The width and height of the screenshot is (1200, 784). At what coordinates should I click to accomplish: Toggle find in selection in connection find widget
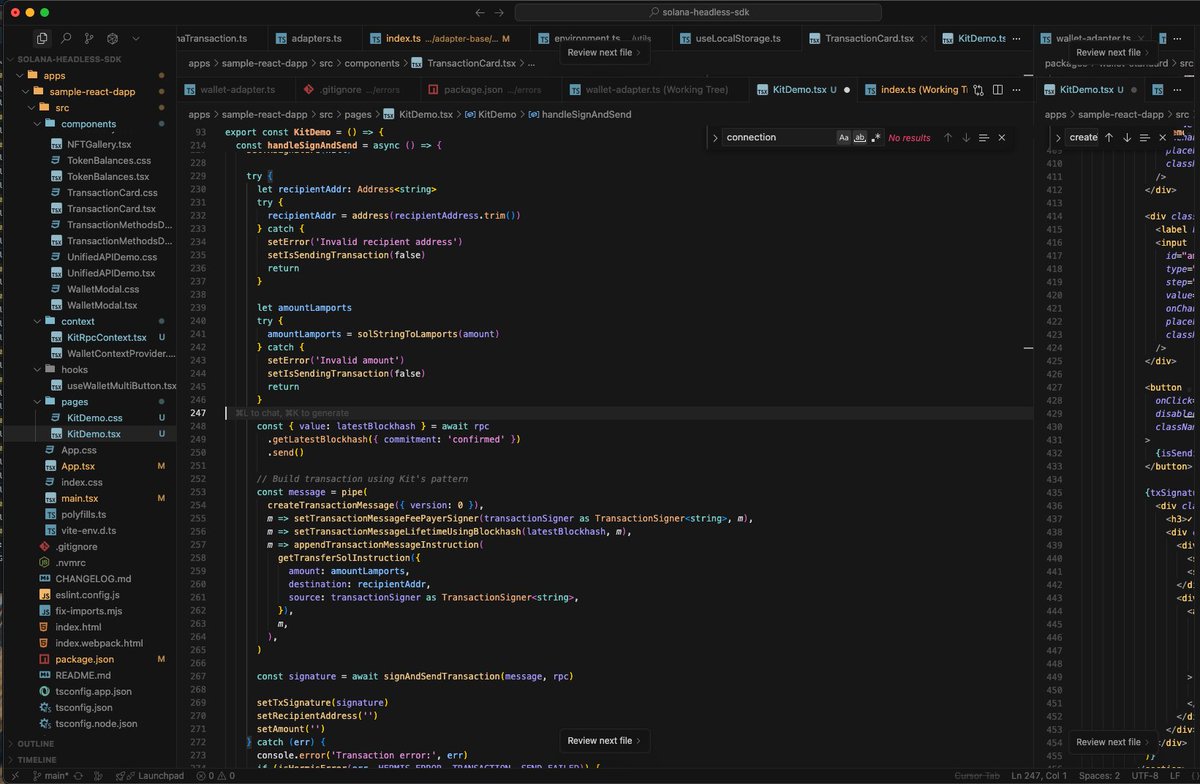(984, 137)
